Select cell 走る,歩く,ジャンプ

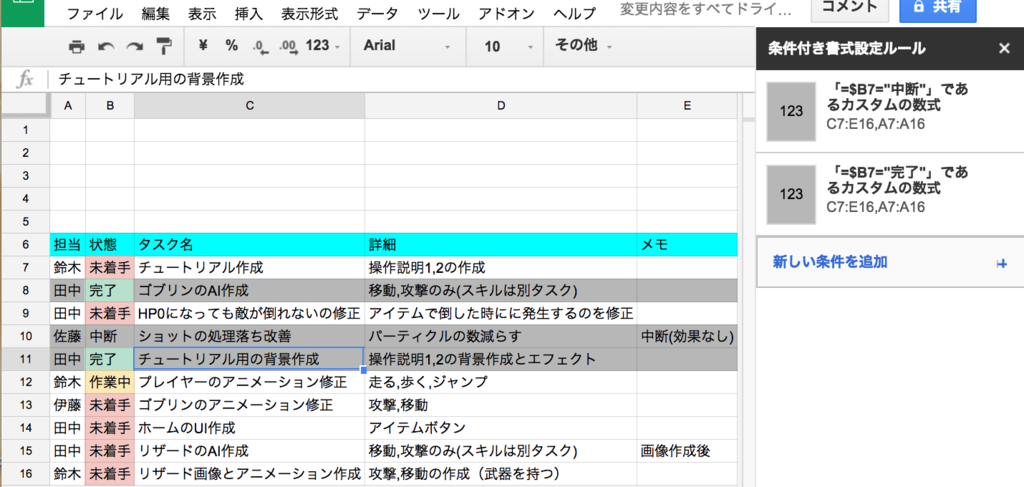pyautogui.click(x=501, y=382)
